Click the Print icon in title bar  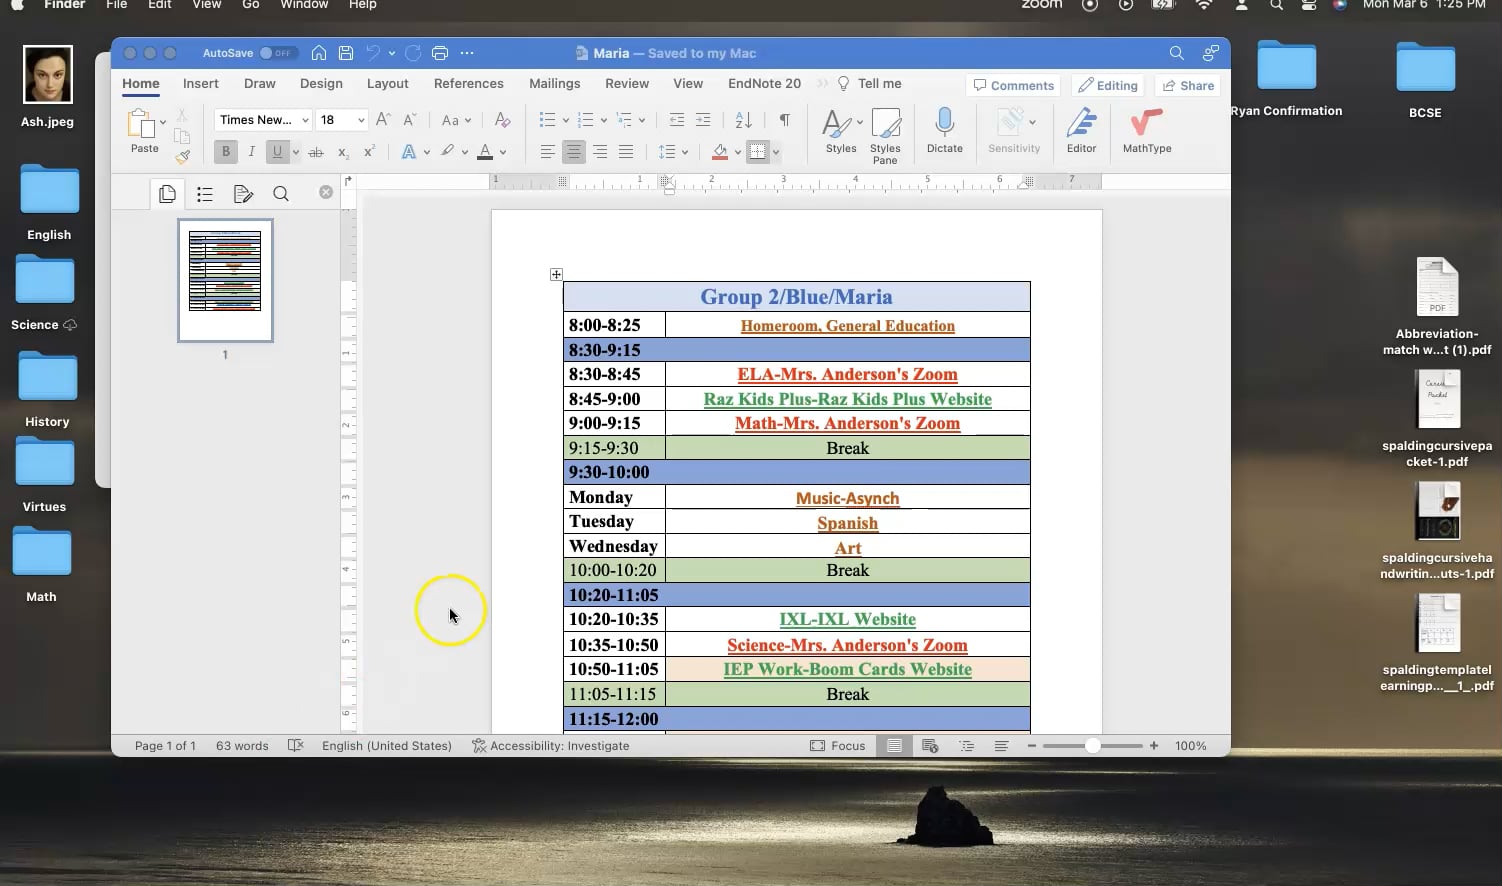pos(440,53)
